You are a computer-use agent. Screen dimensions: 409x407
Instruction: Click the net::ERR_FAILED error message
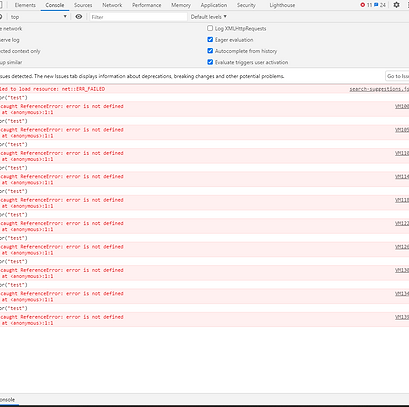(x=52, y=89)
